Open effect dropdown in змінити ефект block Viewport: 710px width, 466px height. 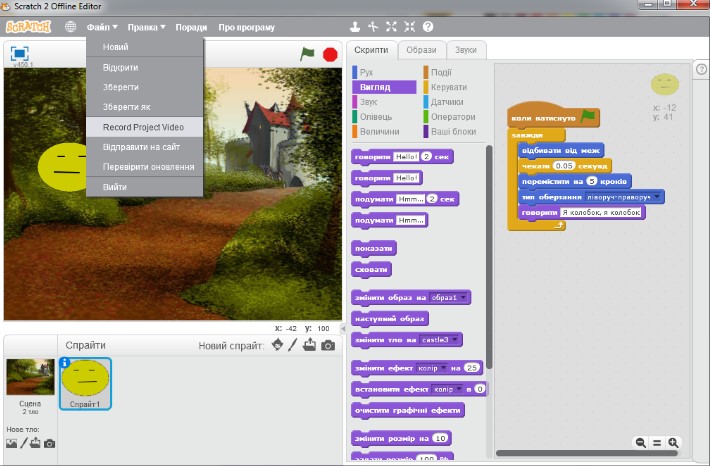(432, 368)
